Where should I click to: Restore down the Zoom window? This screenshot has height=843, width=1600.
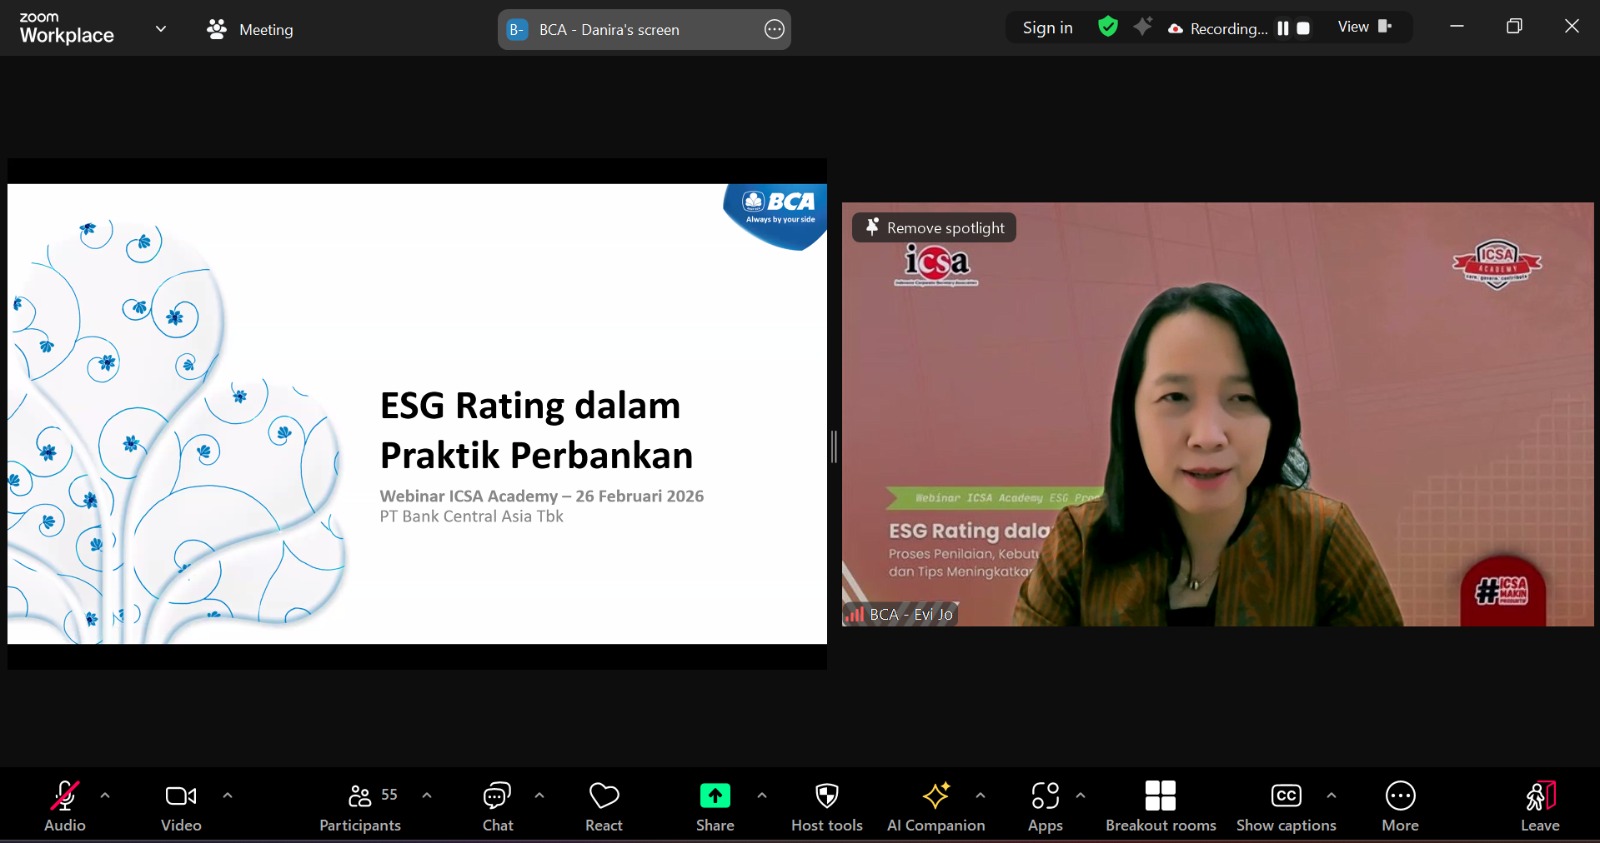point(1514,26)
